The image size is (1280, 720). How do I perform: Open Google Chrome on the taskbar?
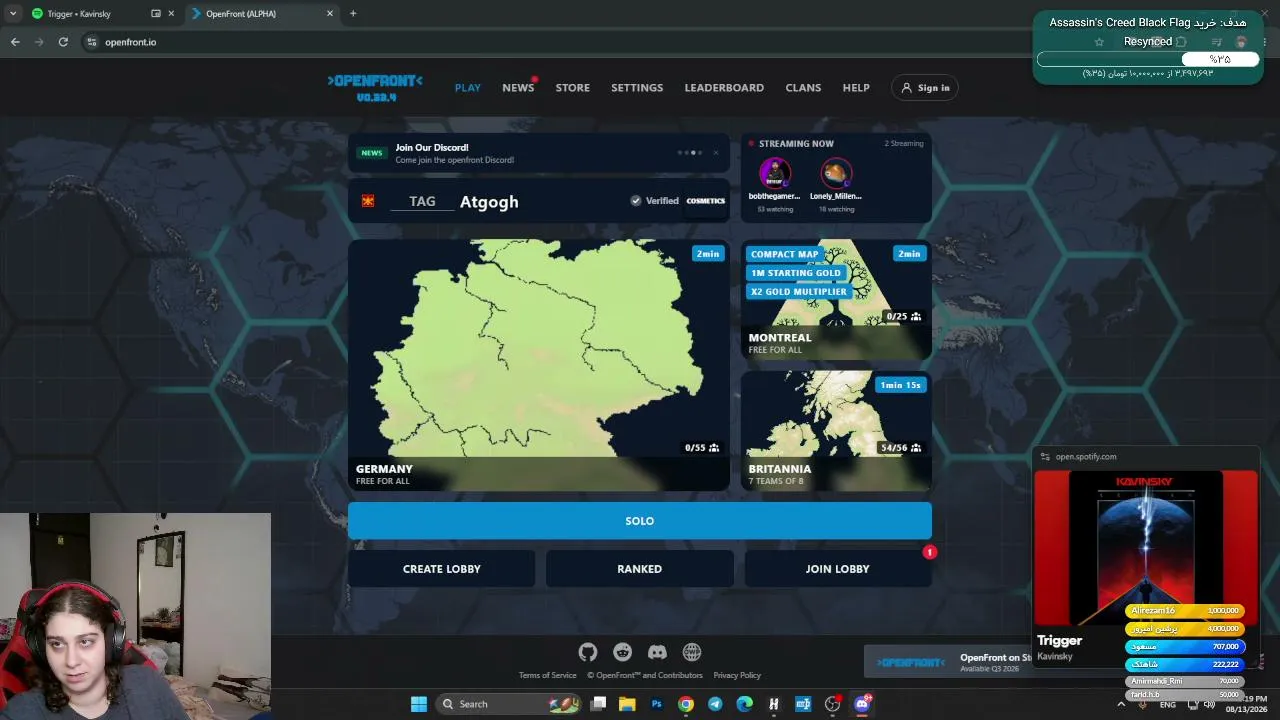(686, 704)
